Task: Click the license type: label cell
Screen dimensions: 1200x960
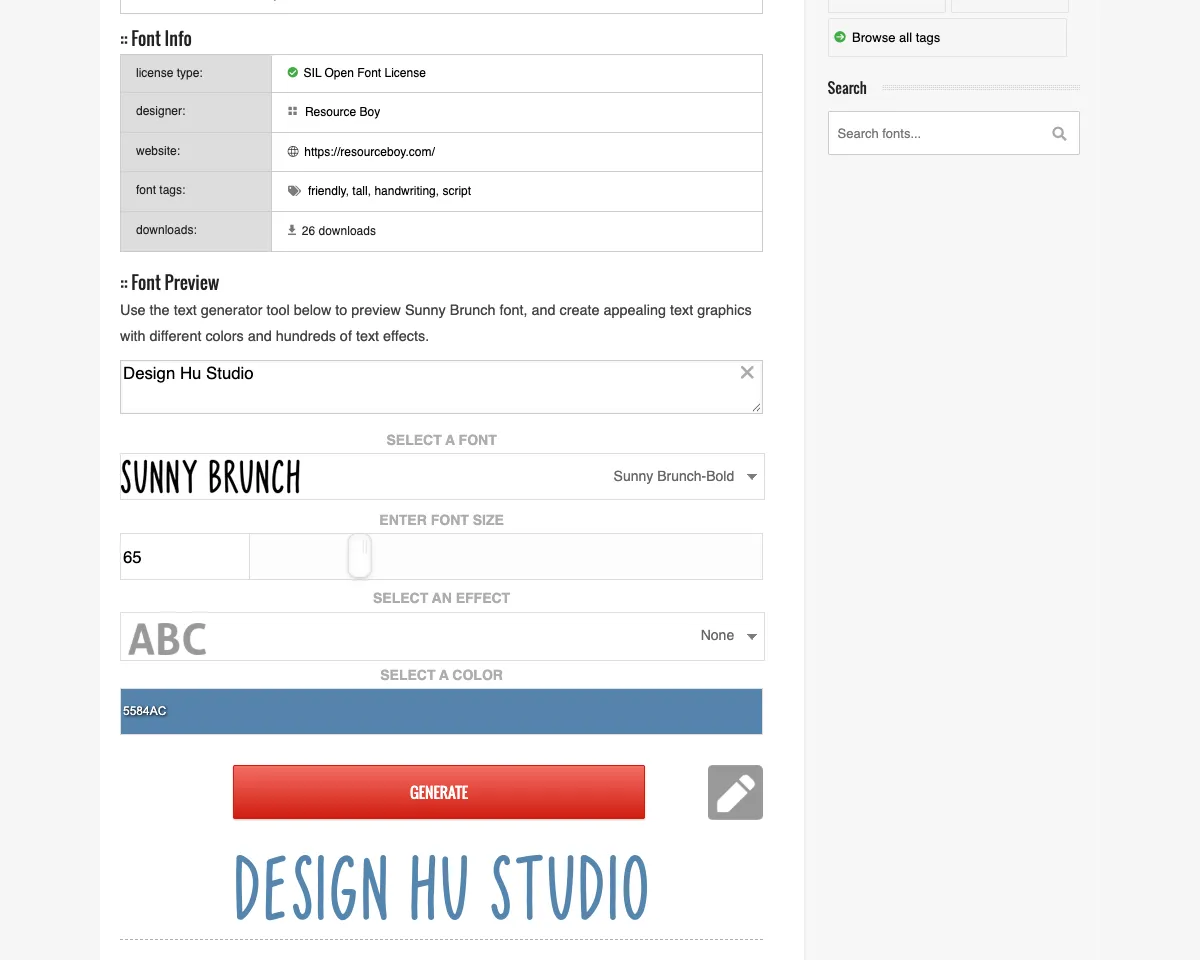Action: [x=196, y=73]
